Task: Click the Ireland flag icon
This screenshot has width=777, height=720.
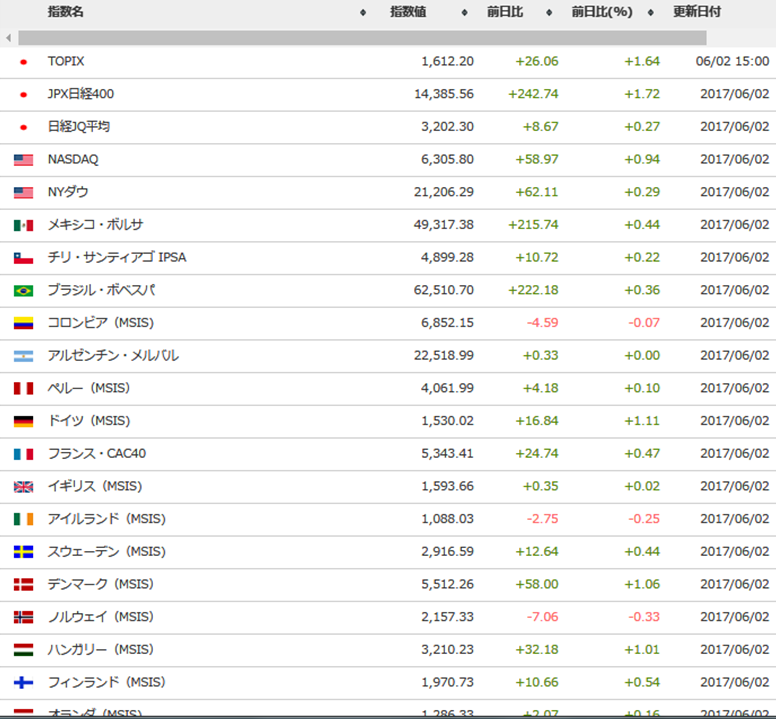Action: click(x=23, y=519)
